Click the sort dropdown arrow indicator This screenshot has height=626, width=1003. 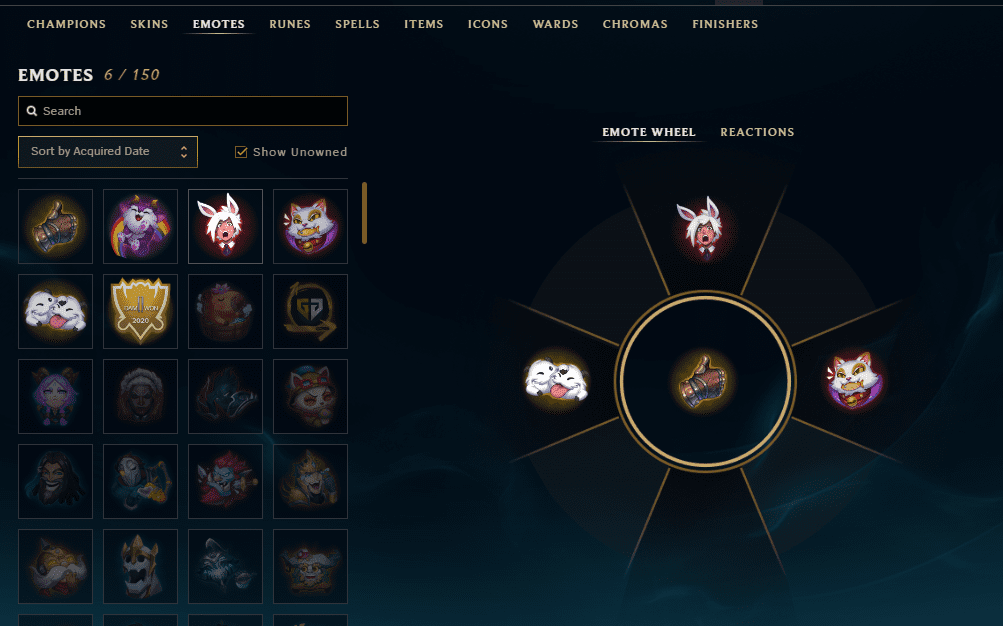point(184,152)
